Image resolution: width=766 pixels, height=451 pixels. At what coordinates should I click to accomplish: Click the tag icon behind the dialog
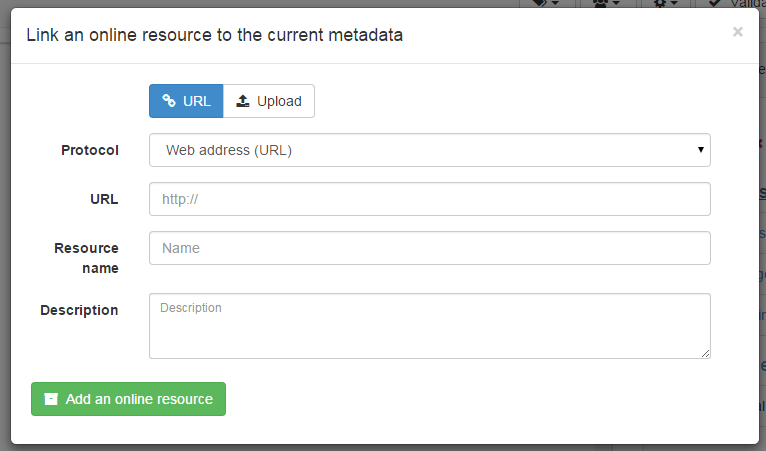coord(539,2)
